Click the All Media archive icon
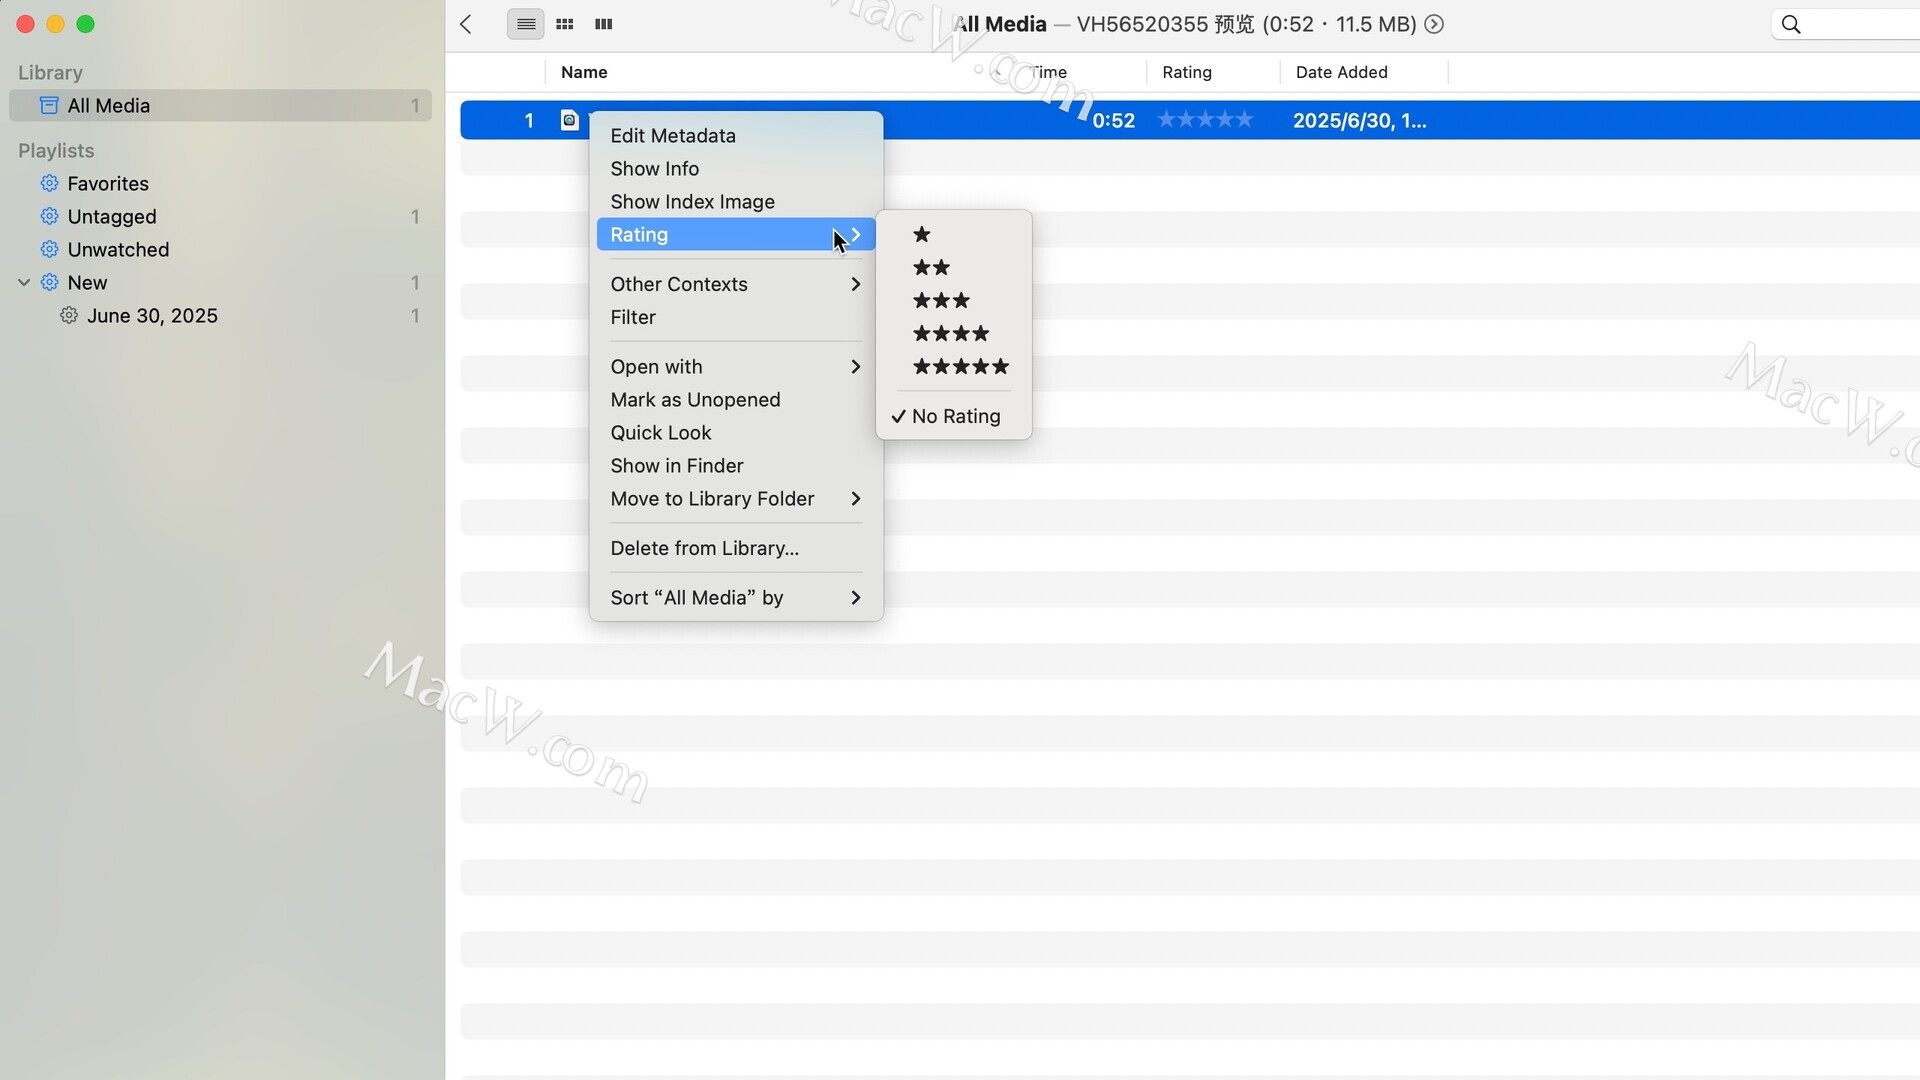Screen dimensions: 1920x1080 pyautogui.click(x=49, y=105)
